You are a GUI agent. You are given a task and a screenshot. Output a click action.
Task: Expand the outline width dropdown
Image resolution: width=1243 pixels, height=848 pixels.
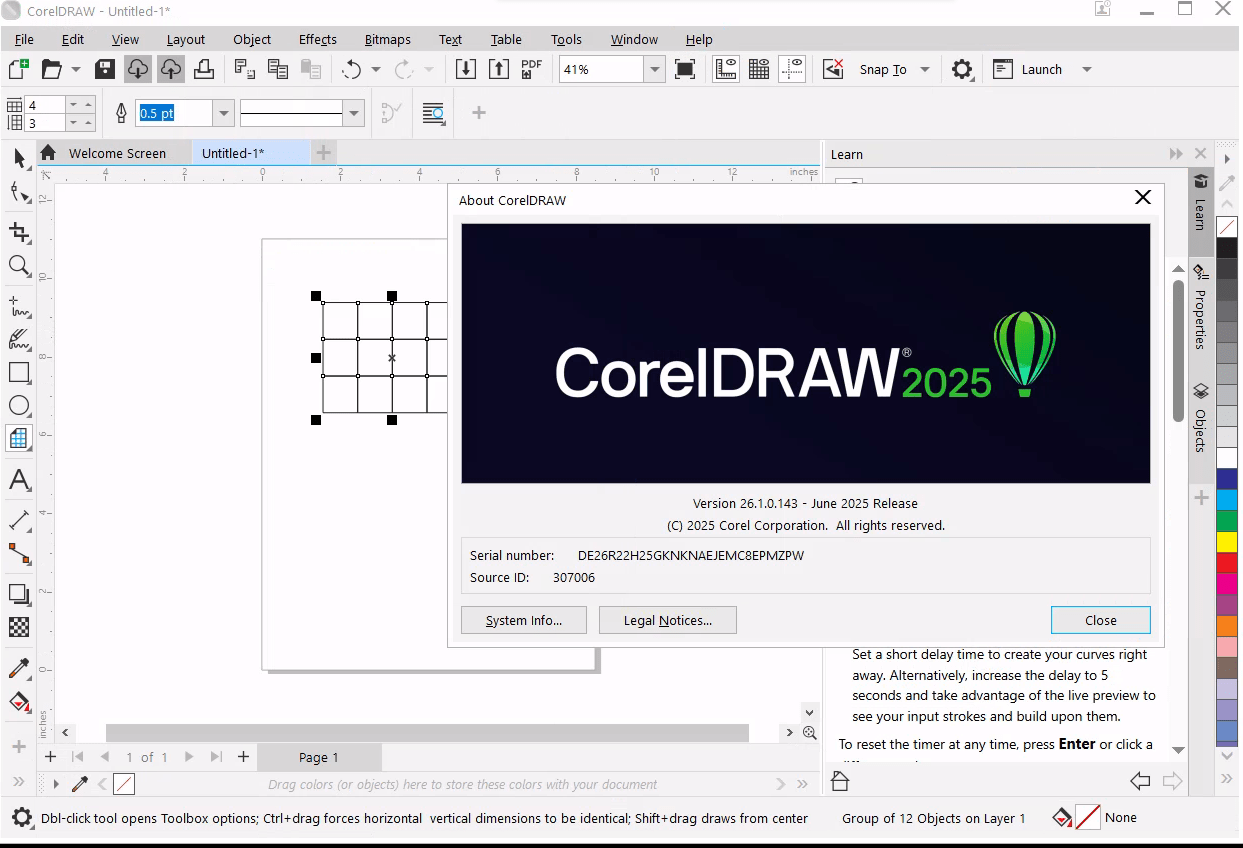[224, 113]
